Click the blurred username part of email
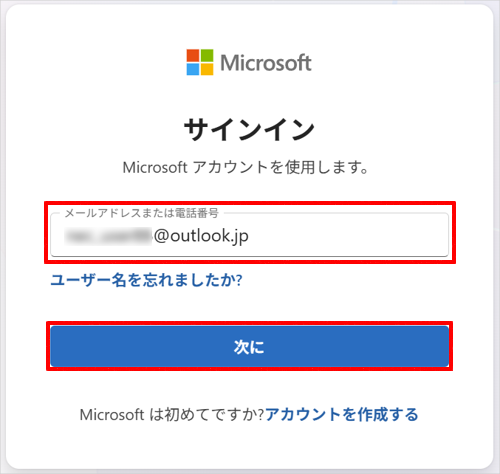The image size is (500, 474). pos(108,236)
